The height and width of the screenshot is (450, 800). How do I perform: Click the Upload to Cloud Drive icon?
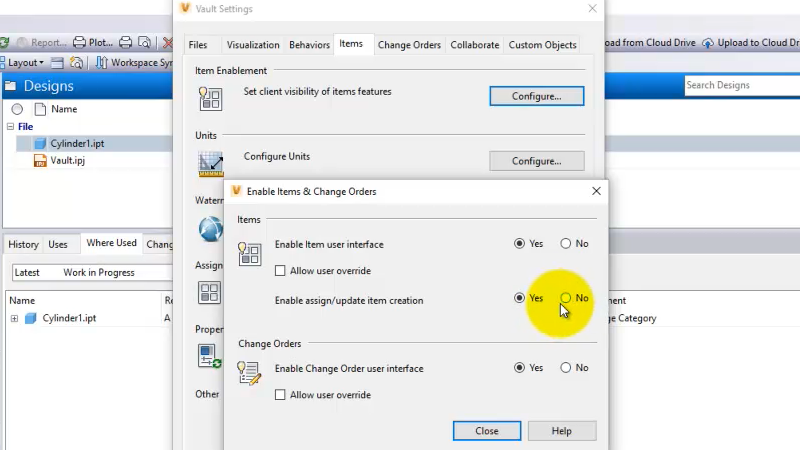[x=708, y=43]
